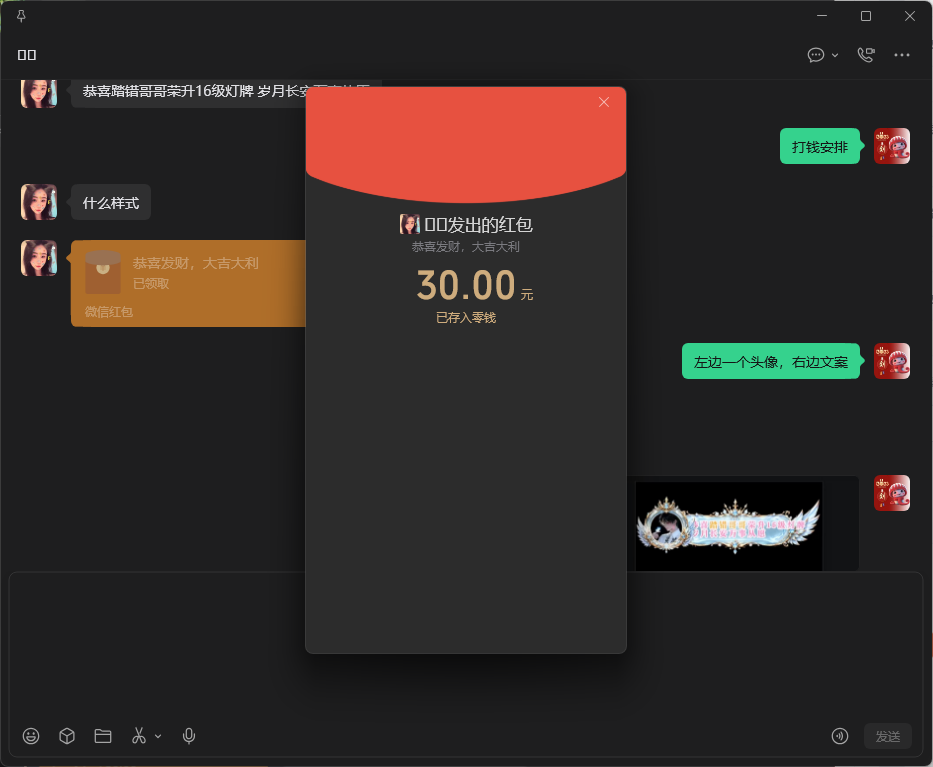Click the avatar beside the 荣升16级灯牌 message
Viewport: 933px width, 767px height.
(x=39, y=93)
